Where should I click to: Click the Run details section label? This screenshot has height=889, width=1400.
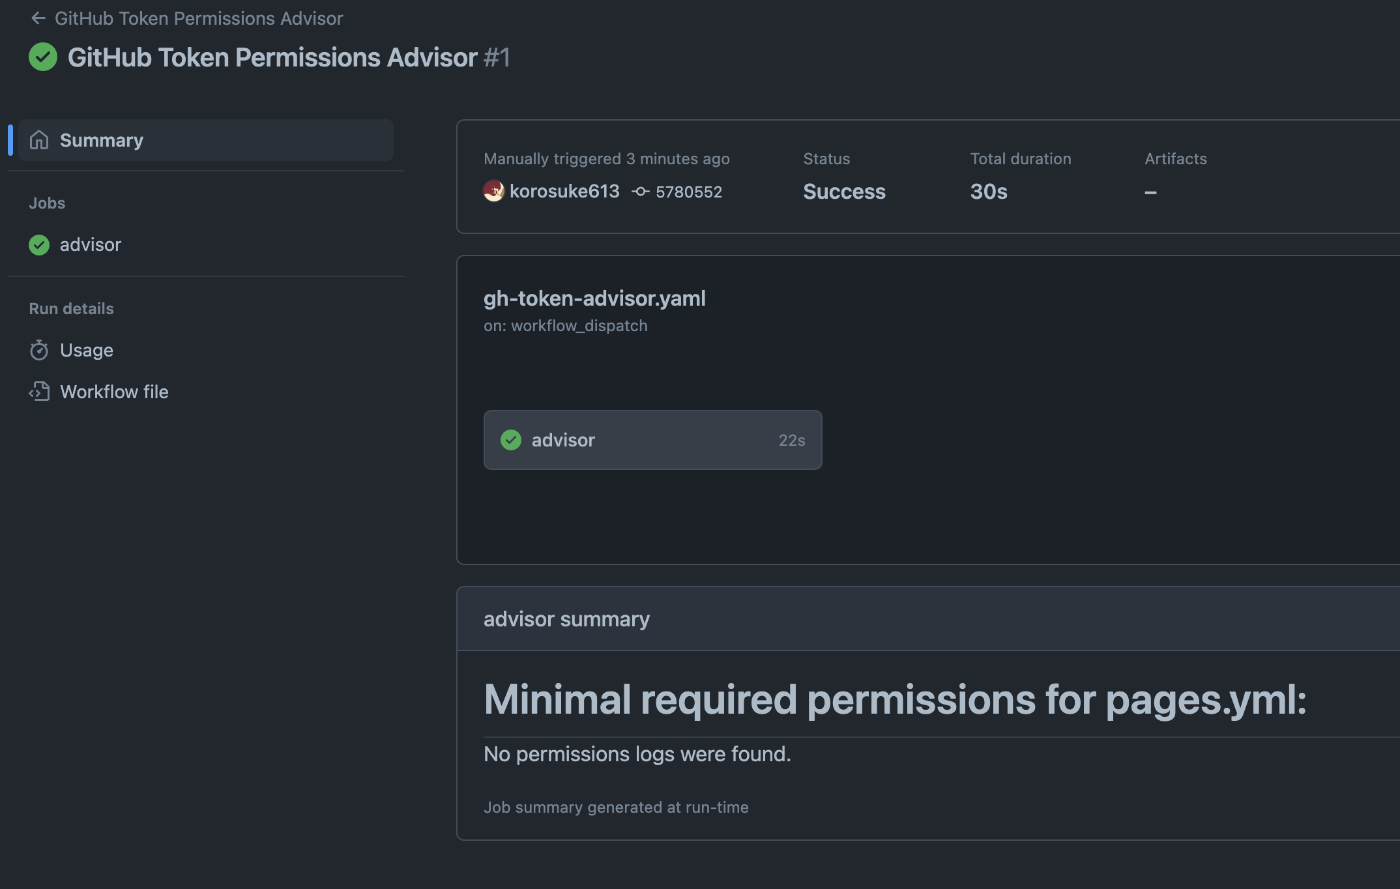tap(71, 309)
